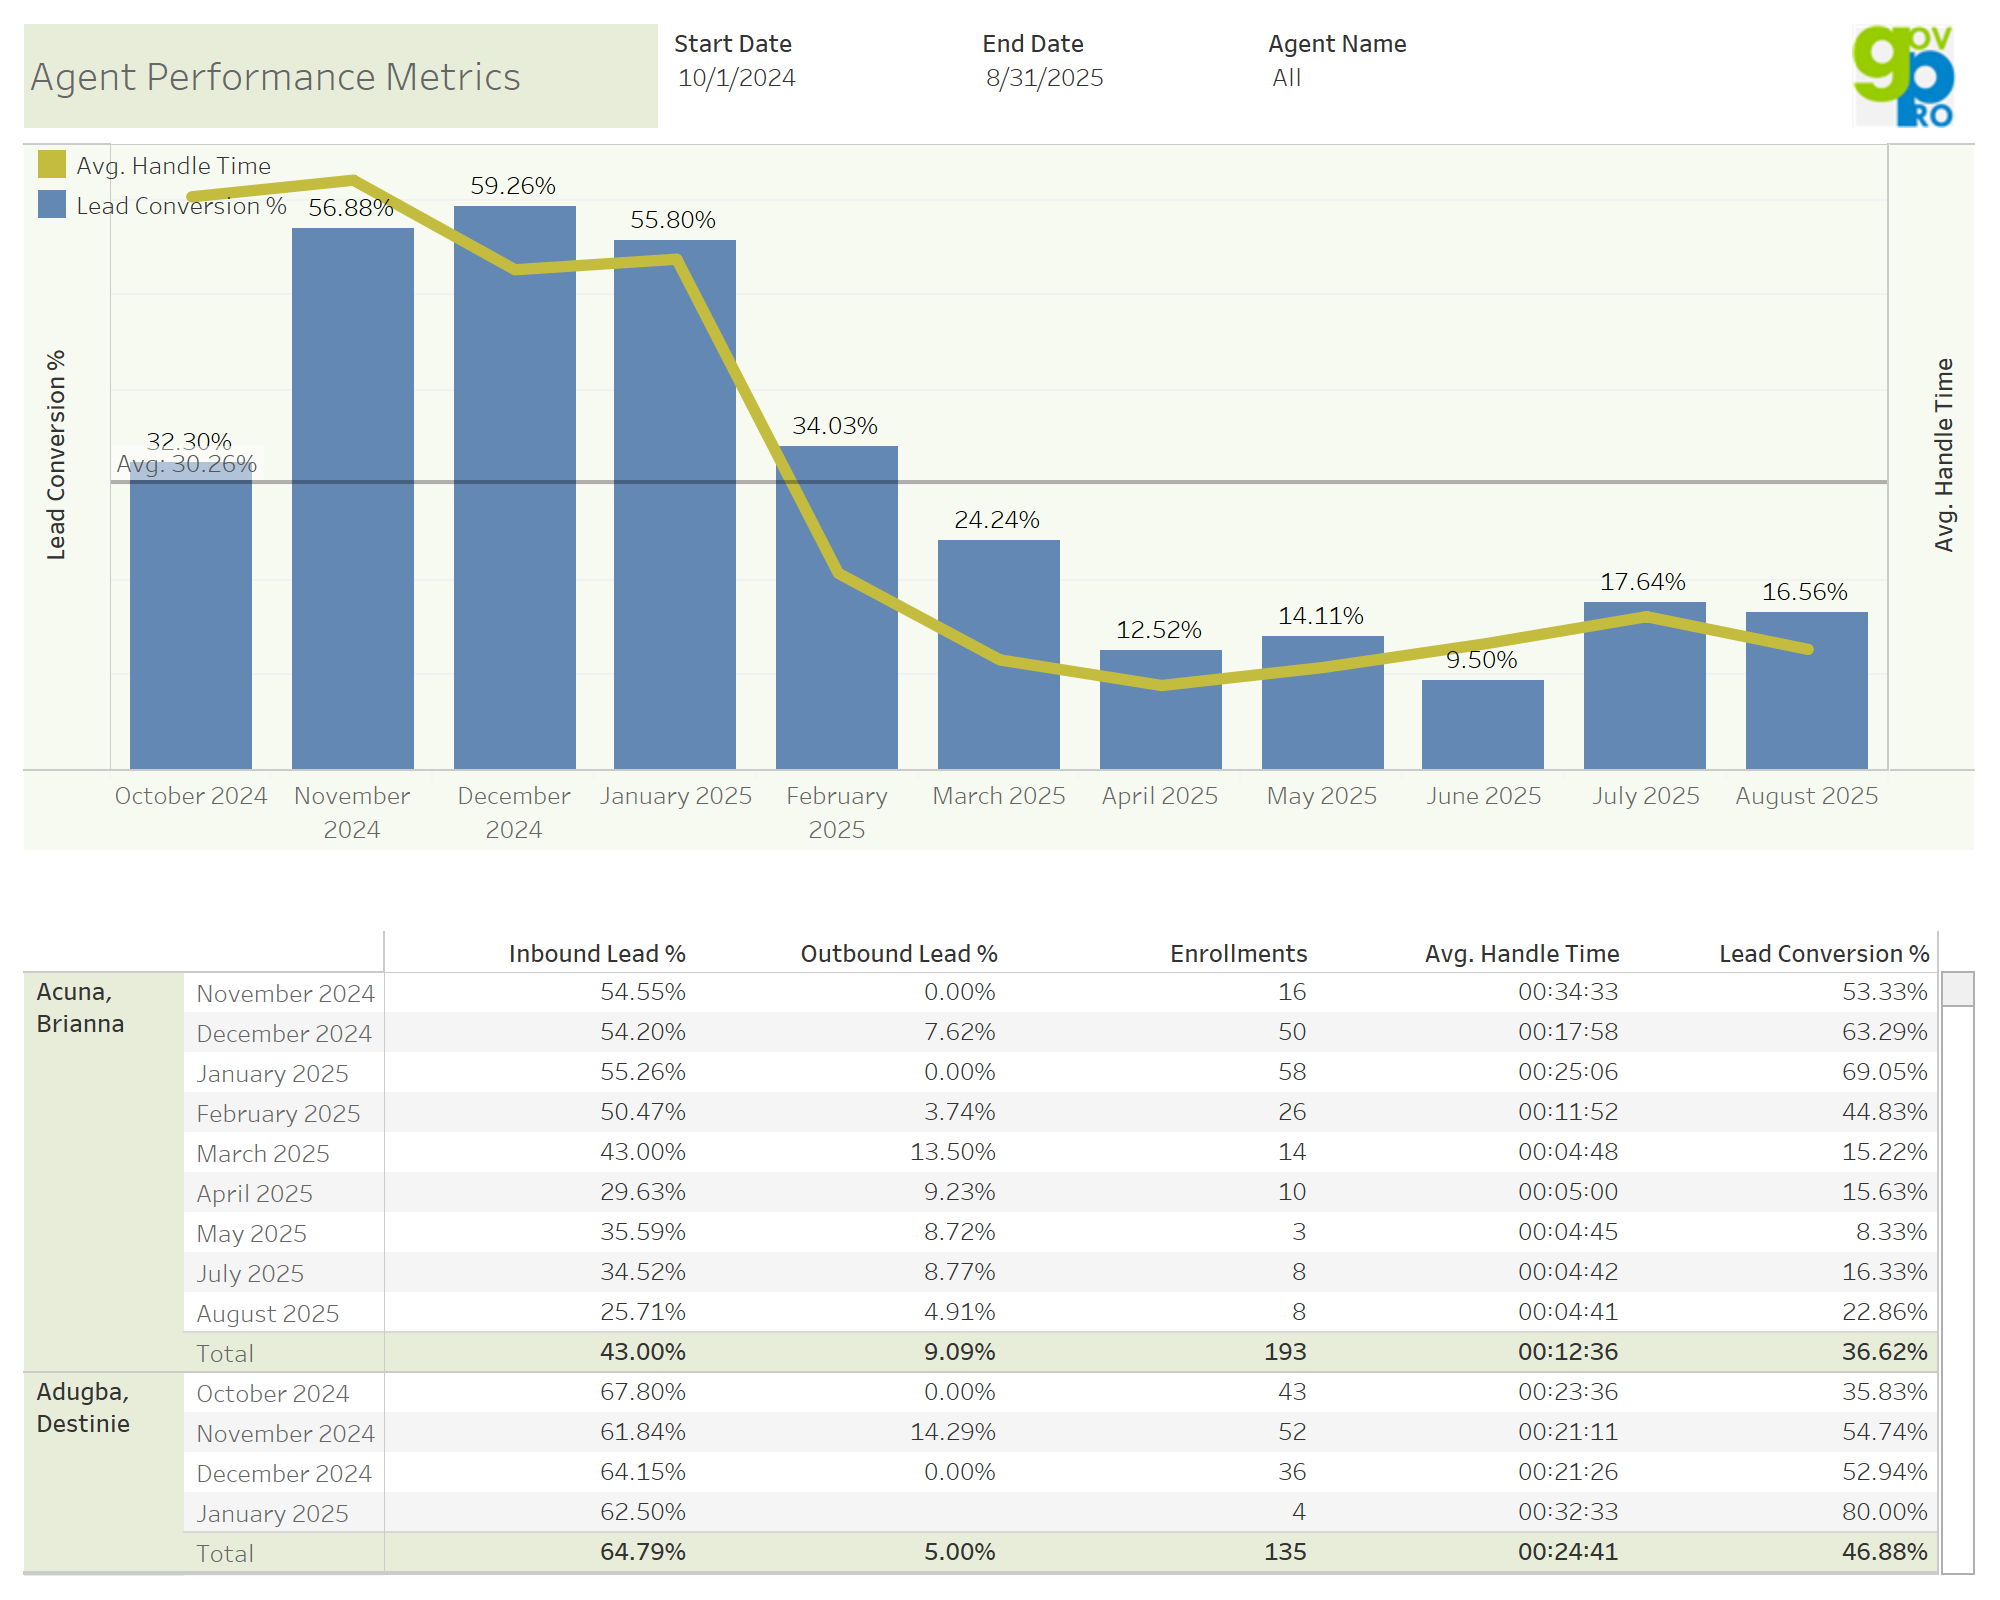Screen dimensions: 2000x1600
Task: Click the Lead Conversion % column header
Action: tap(1823, 954)
